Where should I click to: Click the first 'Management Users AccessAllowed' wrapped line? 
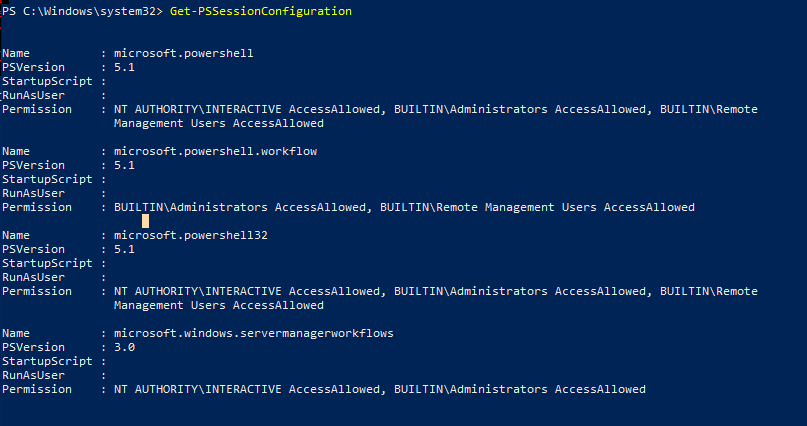(x=219, y=123)
